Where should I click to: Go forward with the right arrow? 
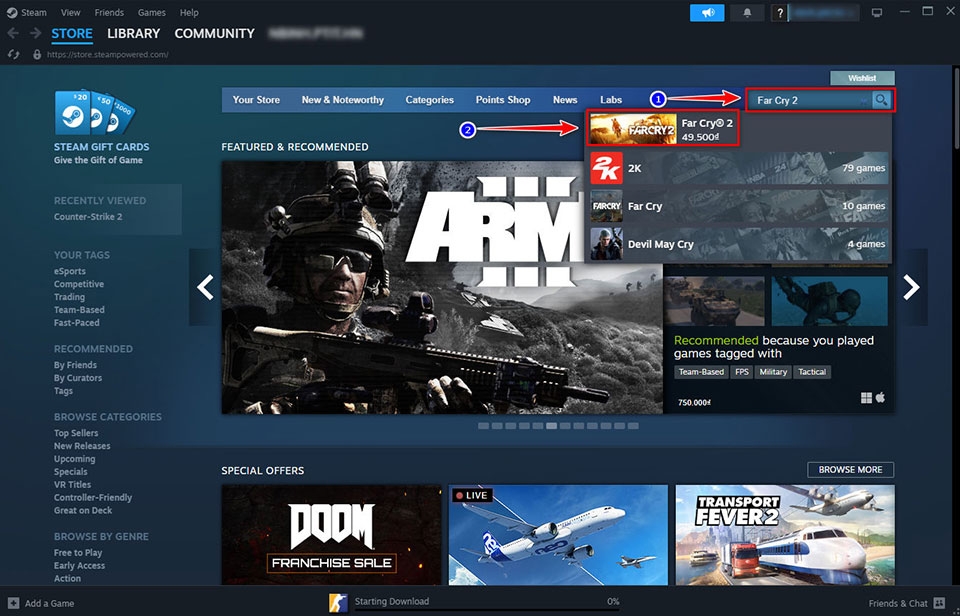36,33
